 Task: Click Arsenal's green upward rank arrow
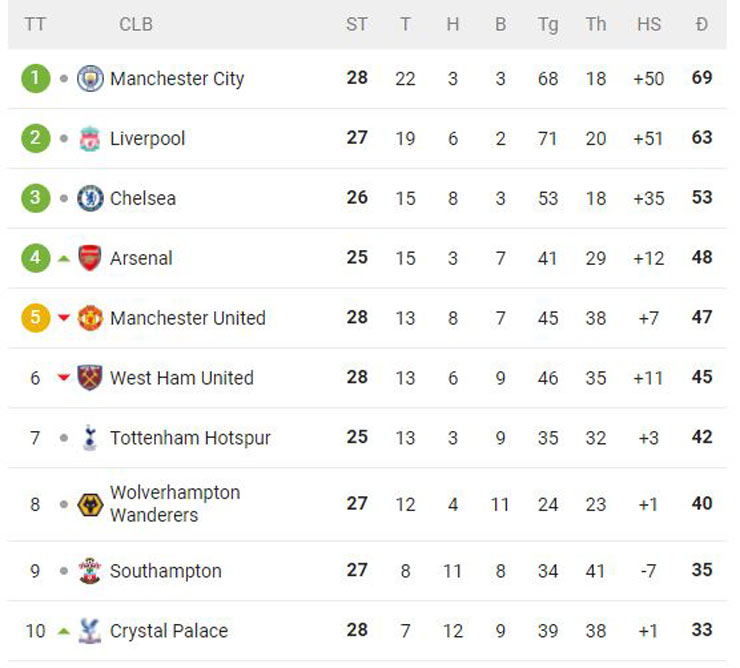[x=64, y=259]
